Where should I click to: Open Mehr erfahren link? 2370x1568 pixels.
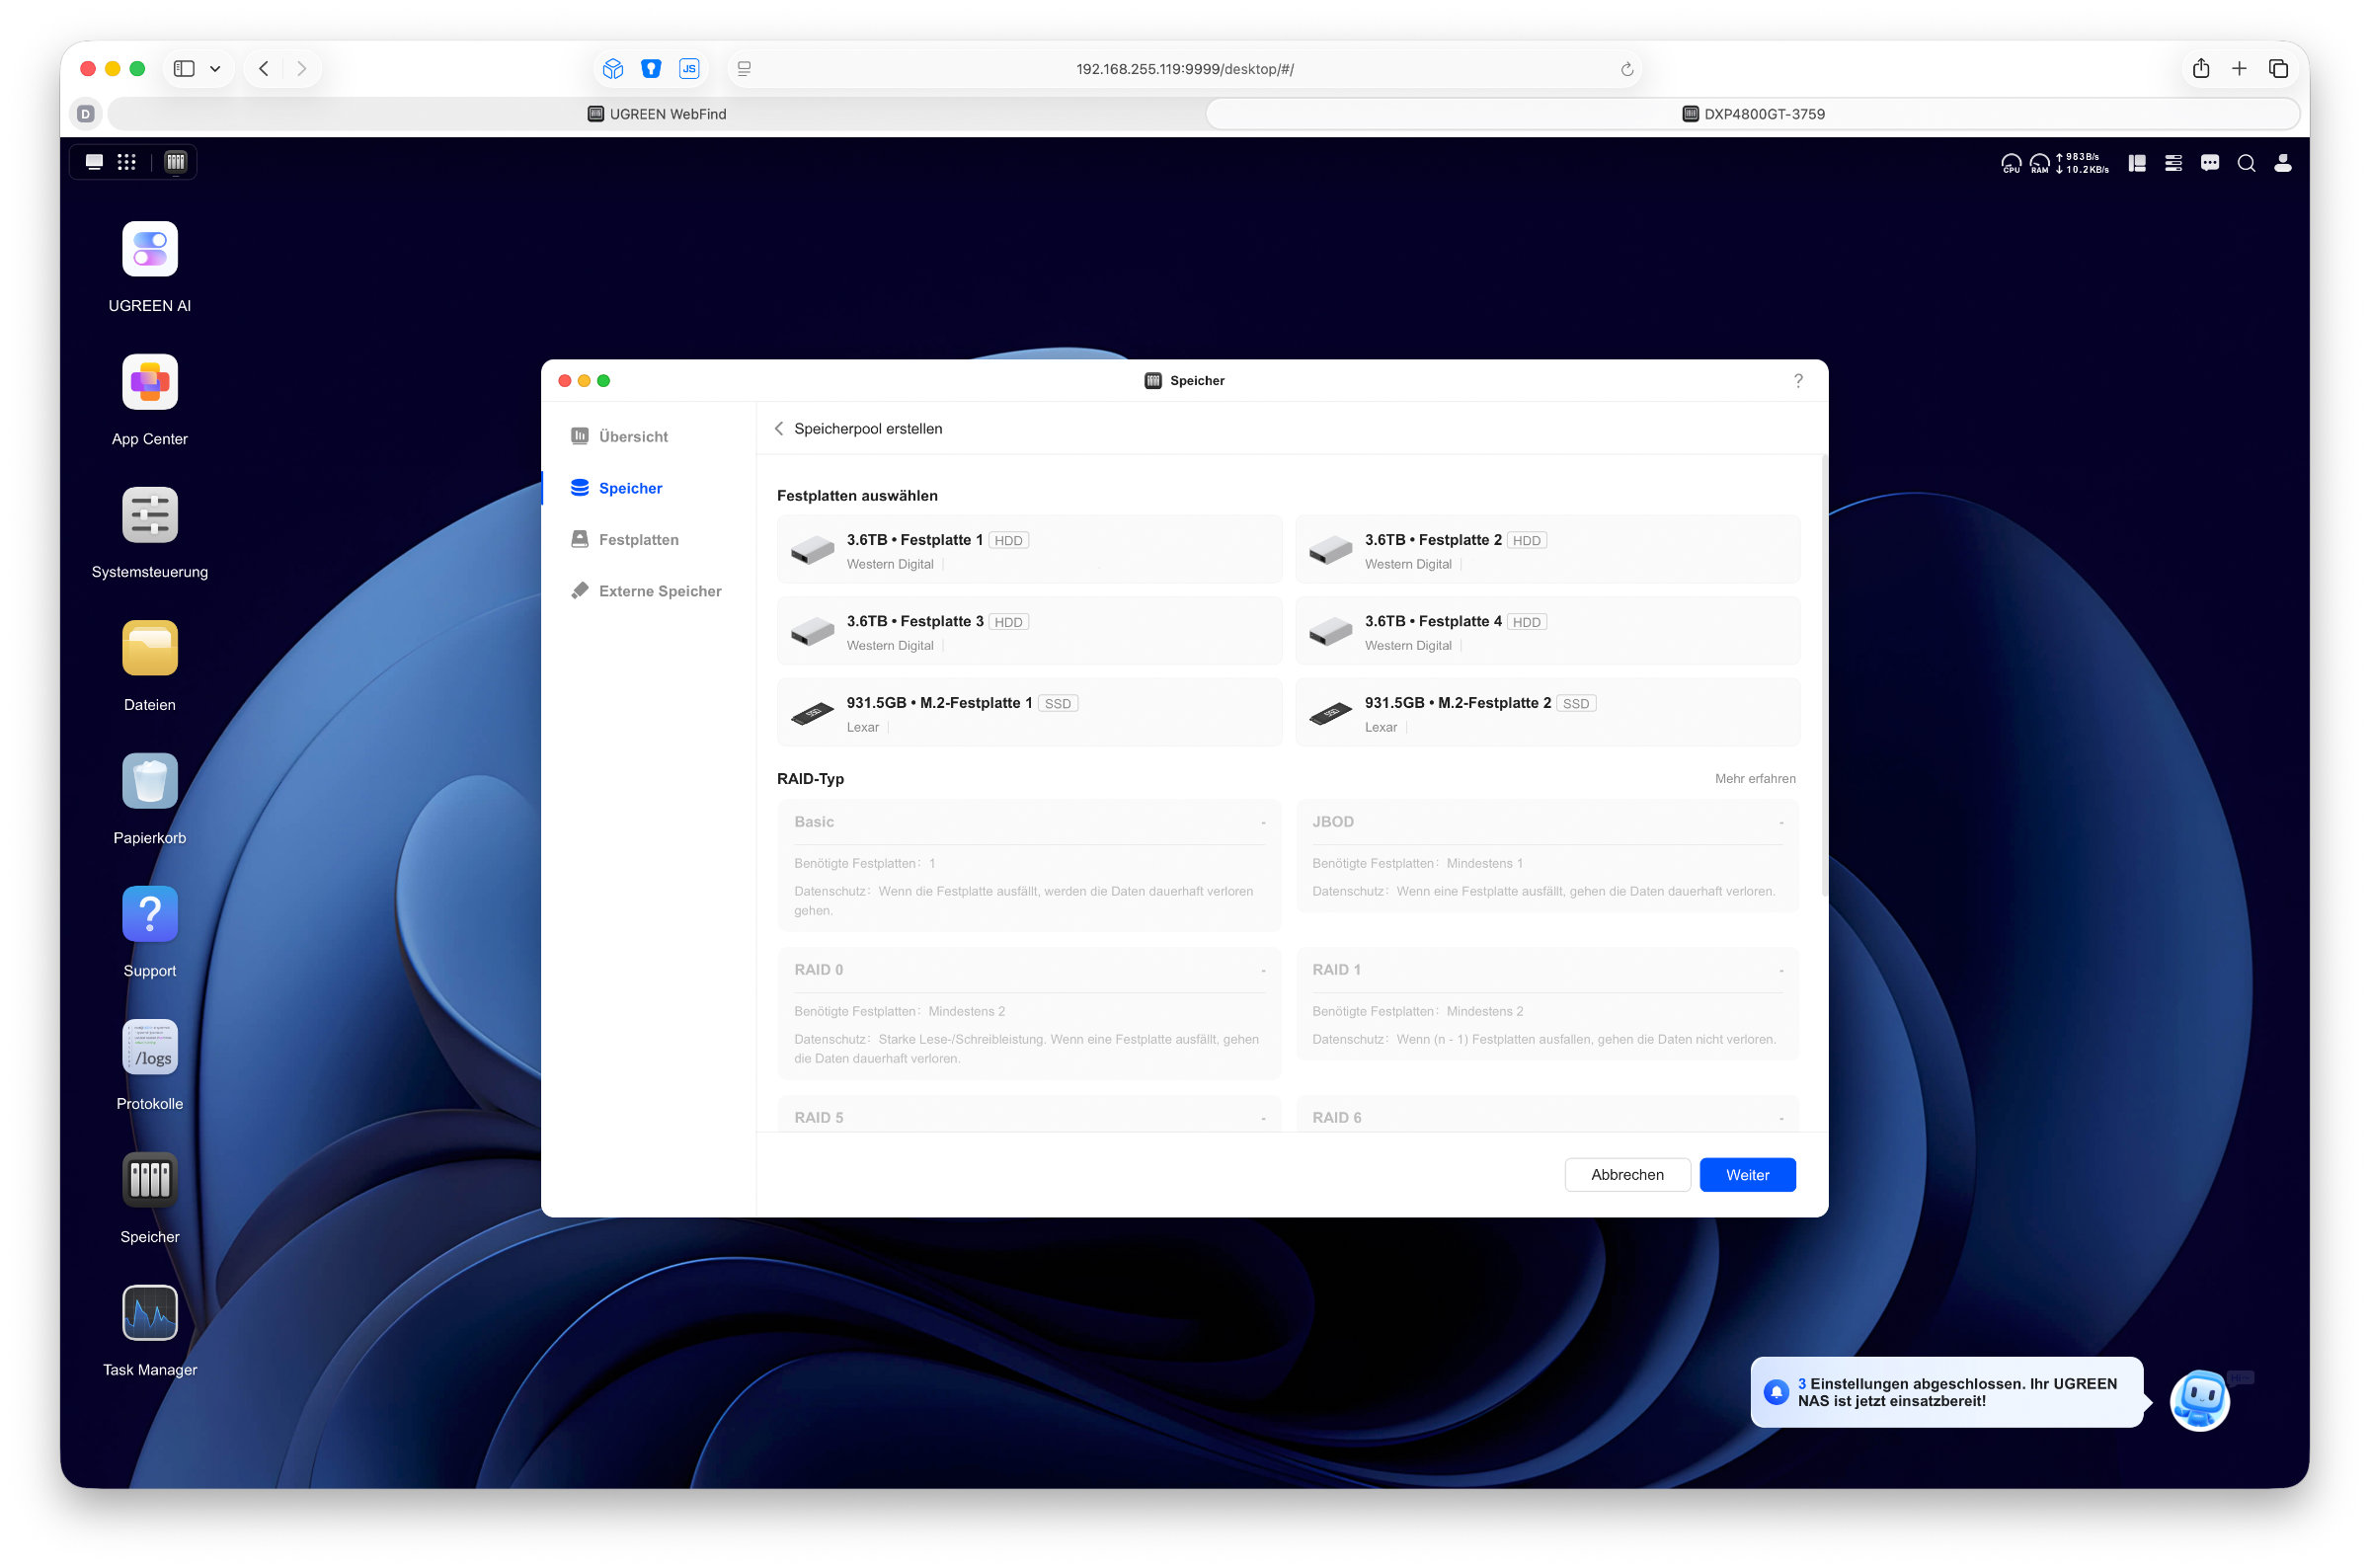1755,779
